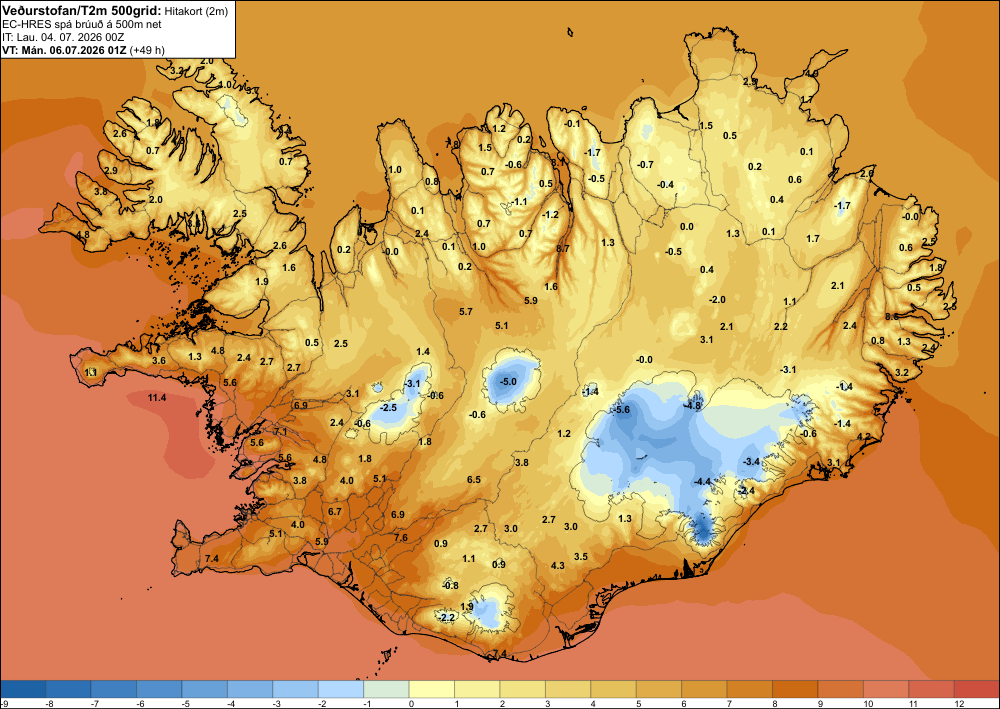This screenshot has width=1000, height=709.
Task: Click the -2.2 temperature value
Action: click(446, 617)
